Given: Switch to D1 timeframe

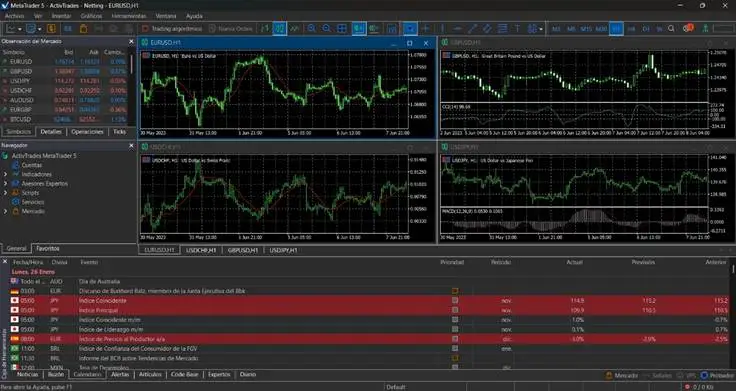Looking at the screenshot, I should pyautogui.click(x=646, y=29).
